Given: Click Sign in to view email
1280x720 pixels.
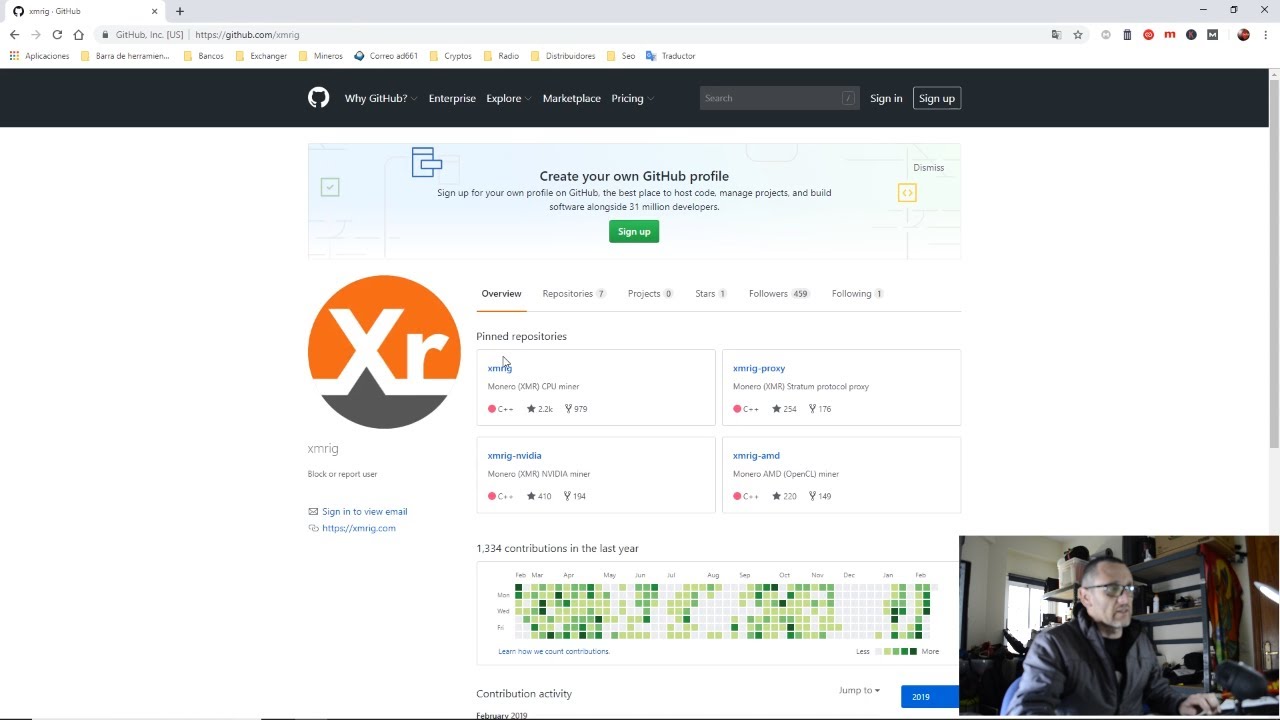Looking at the screenshot, I should 364,511.
